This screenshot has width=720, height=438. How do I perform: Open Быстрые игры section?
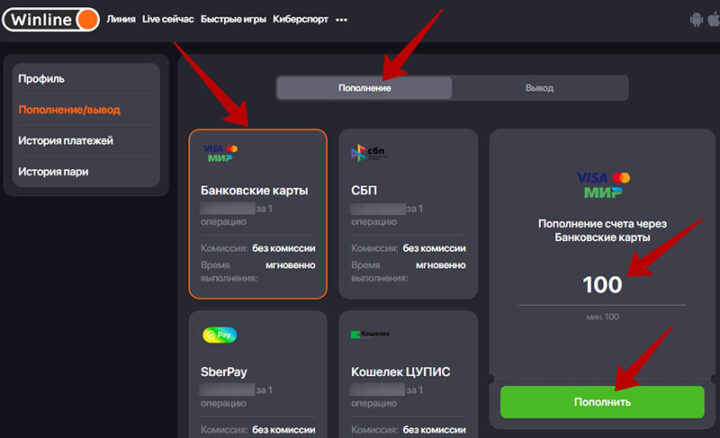click(234, 19)
